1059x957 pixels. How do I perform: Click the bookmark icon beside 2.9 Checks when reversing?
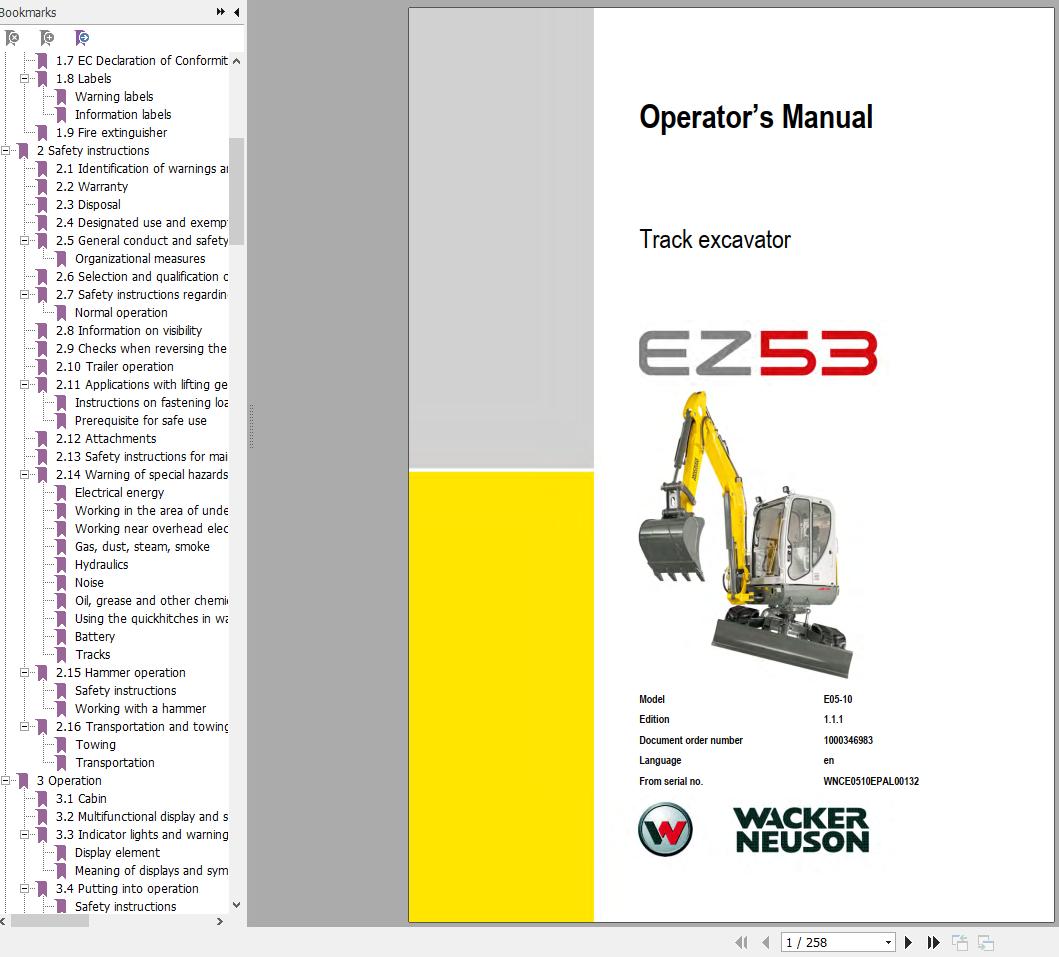click(43, 348)
